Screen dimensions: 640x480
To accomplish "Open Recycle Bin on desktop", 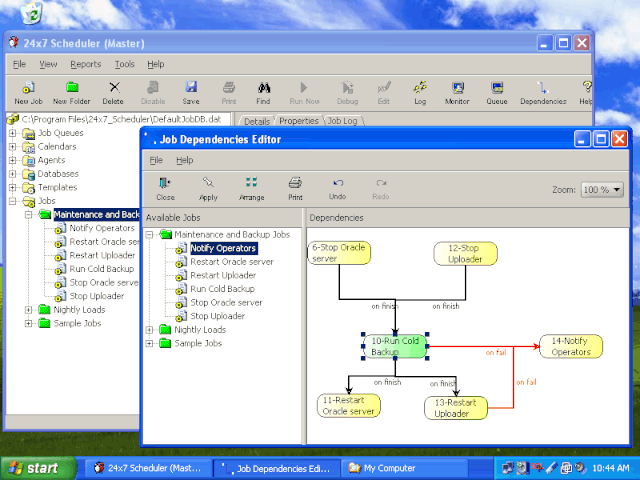I will click(x=32, y=12).
